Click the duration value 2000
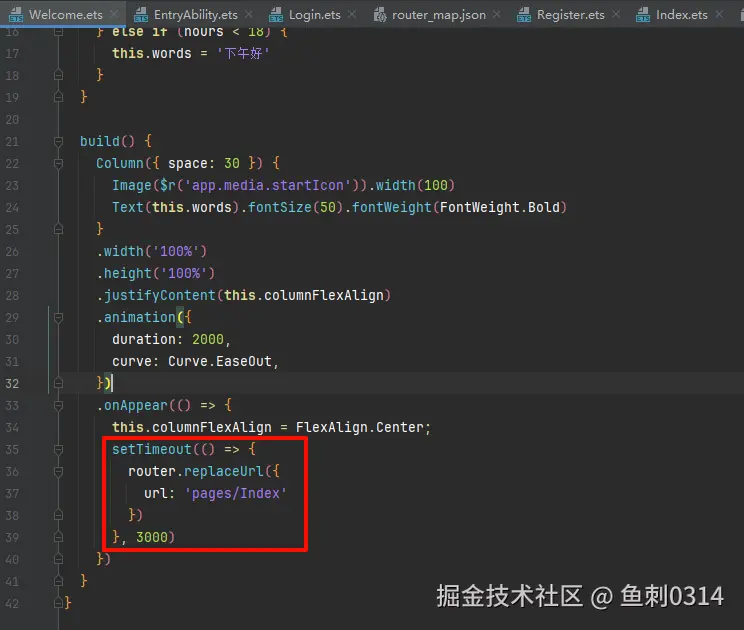 (x=208, y=339)
